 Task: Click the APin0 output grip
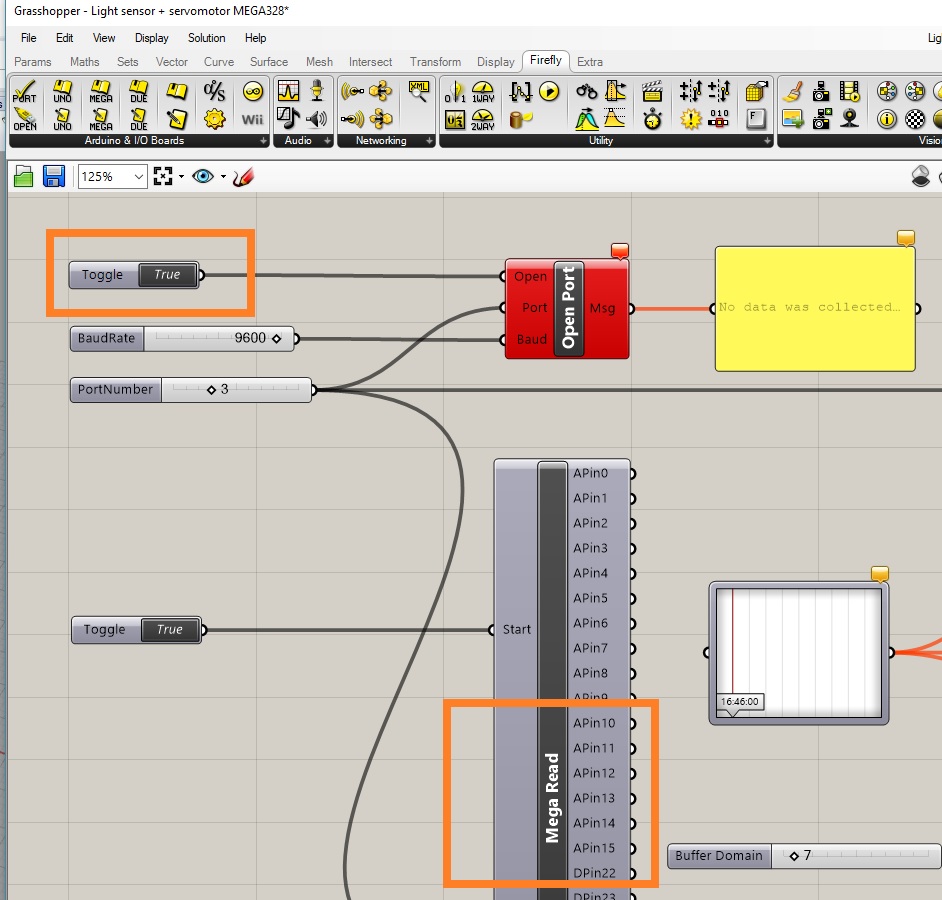pyautogui.click(x=633, y=473)
